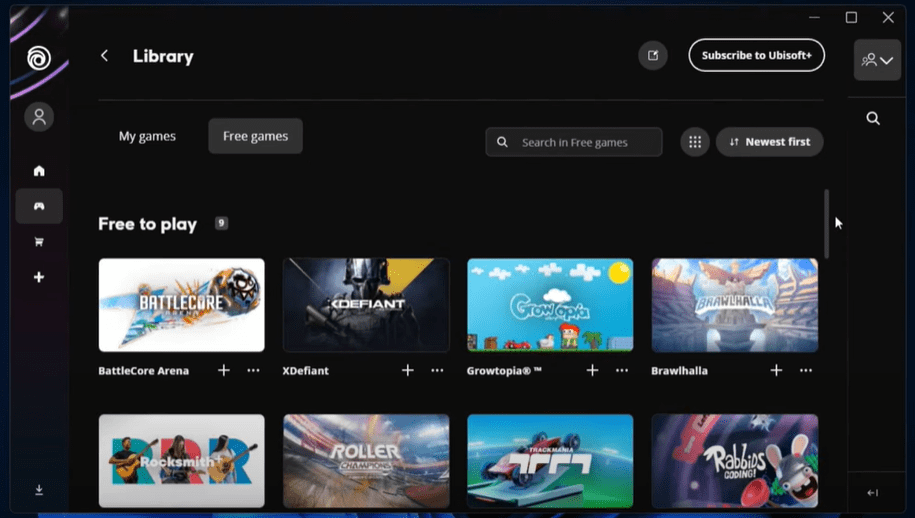Image resolution: width=915 pixels, height=518 pixels.
Task: Click the plus icon in left sidebar
Action: coord(39,277)
